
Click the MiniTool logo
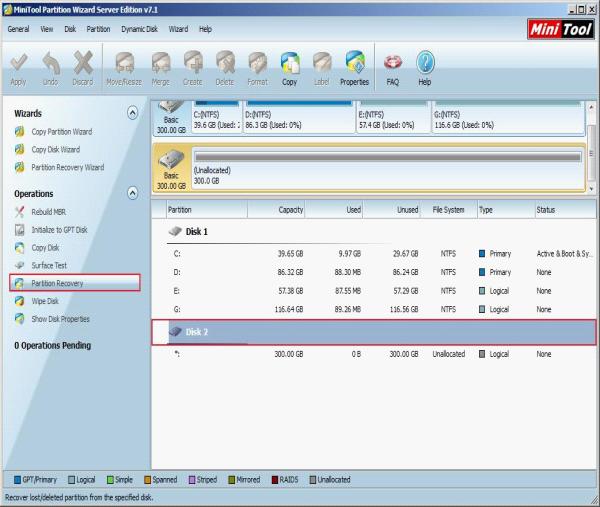click(x=561, y=29)
